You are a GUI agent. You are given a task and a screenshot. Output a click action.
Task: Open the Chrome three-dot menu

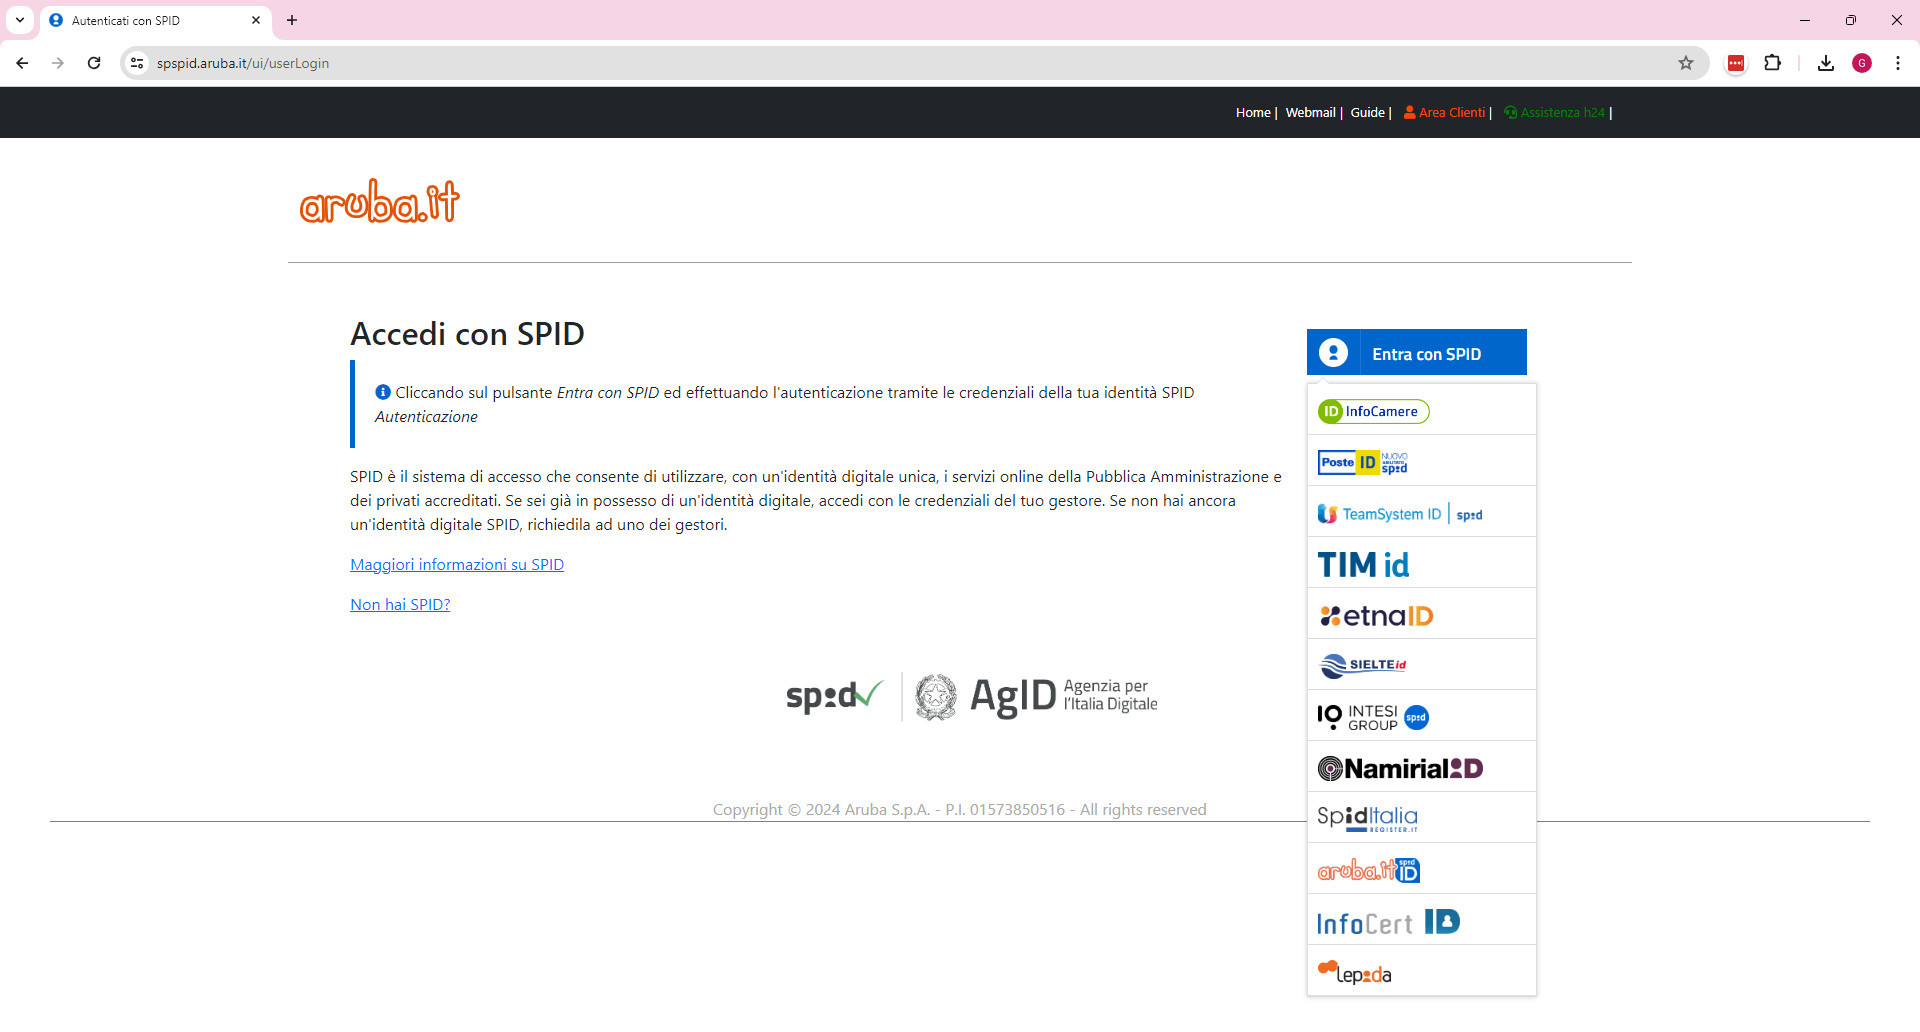(1898, 63)
